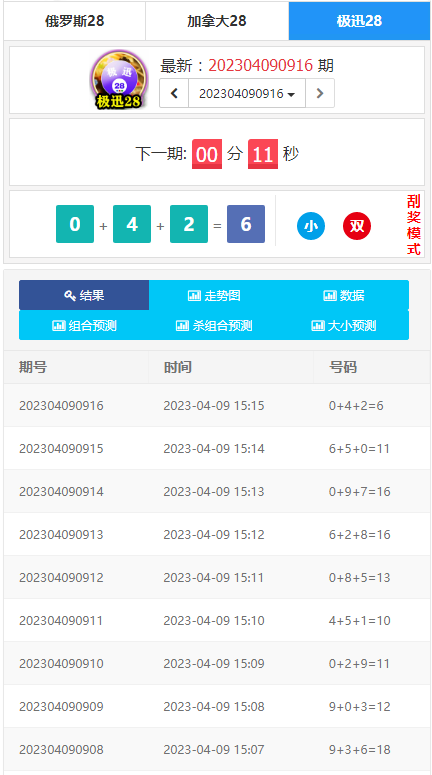Open the 大小预测 tab

[x=344, y=326]
